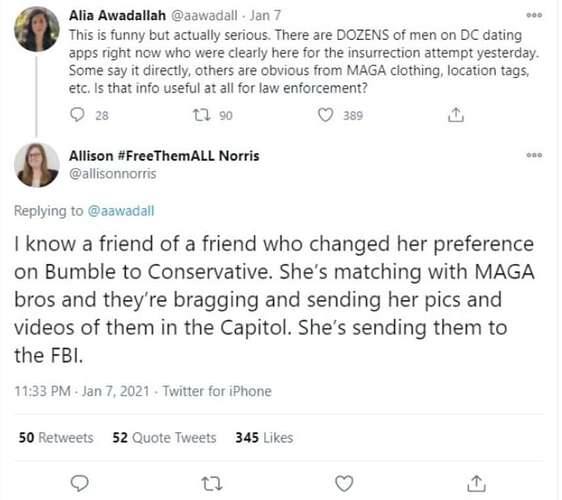Open Allison Norris's profile picture
562x500 pixels.
click(x=37, y=165)
